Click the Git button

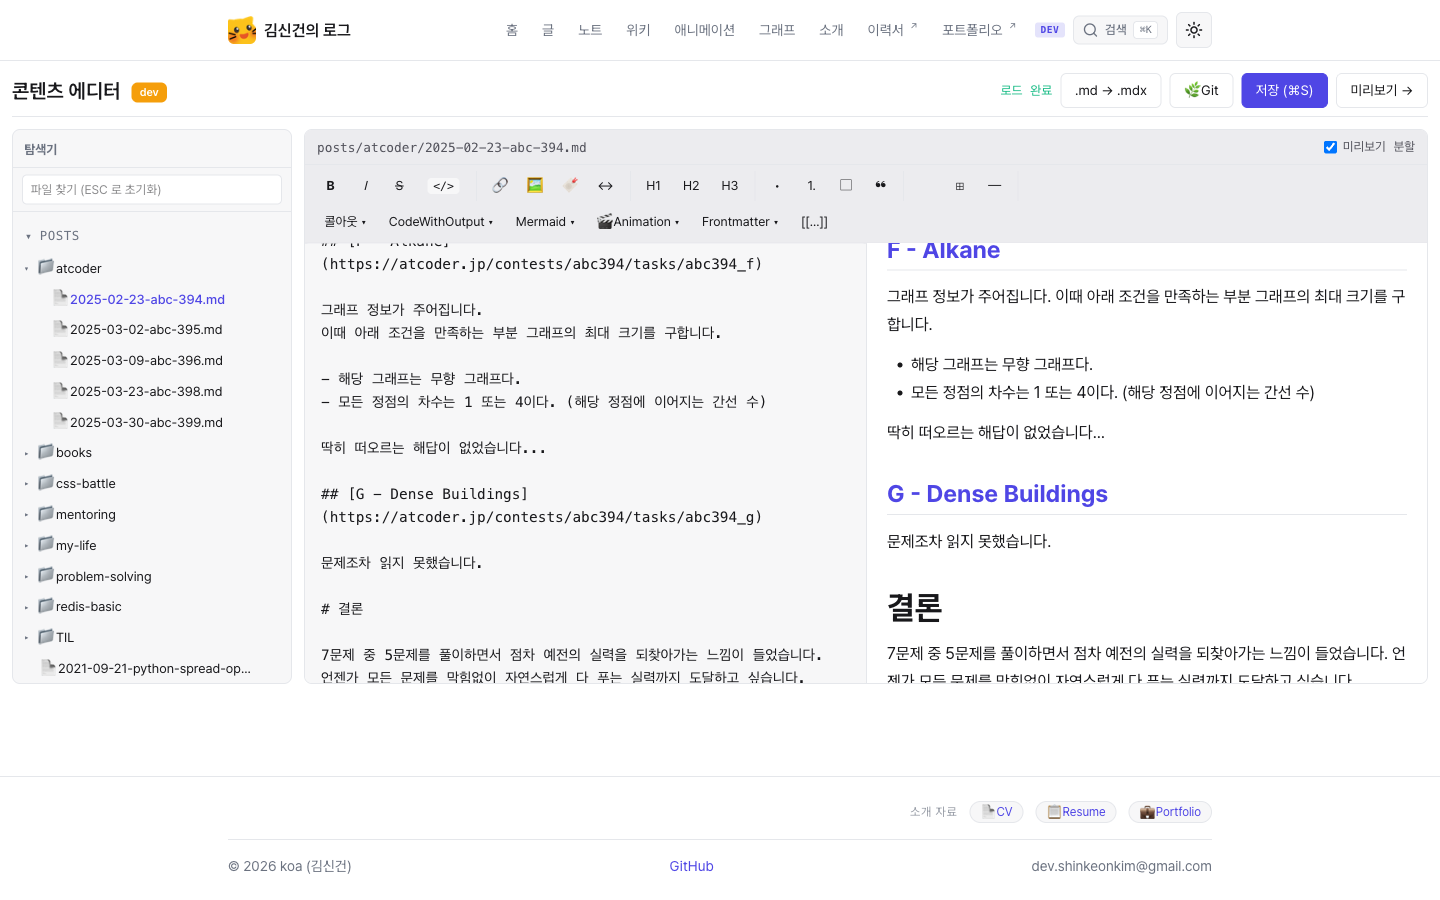tap(1201, 90)
